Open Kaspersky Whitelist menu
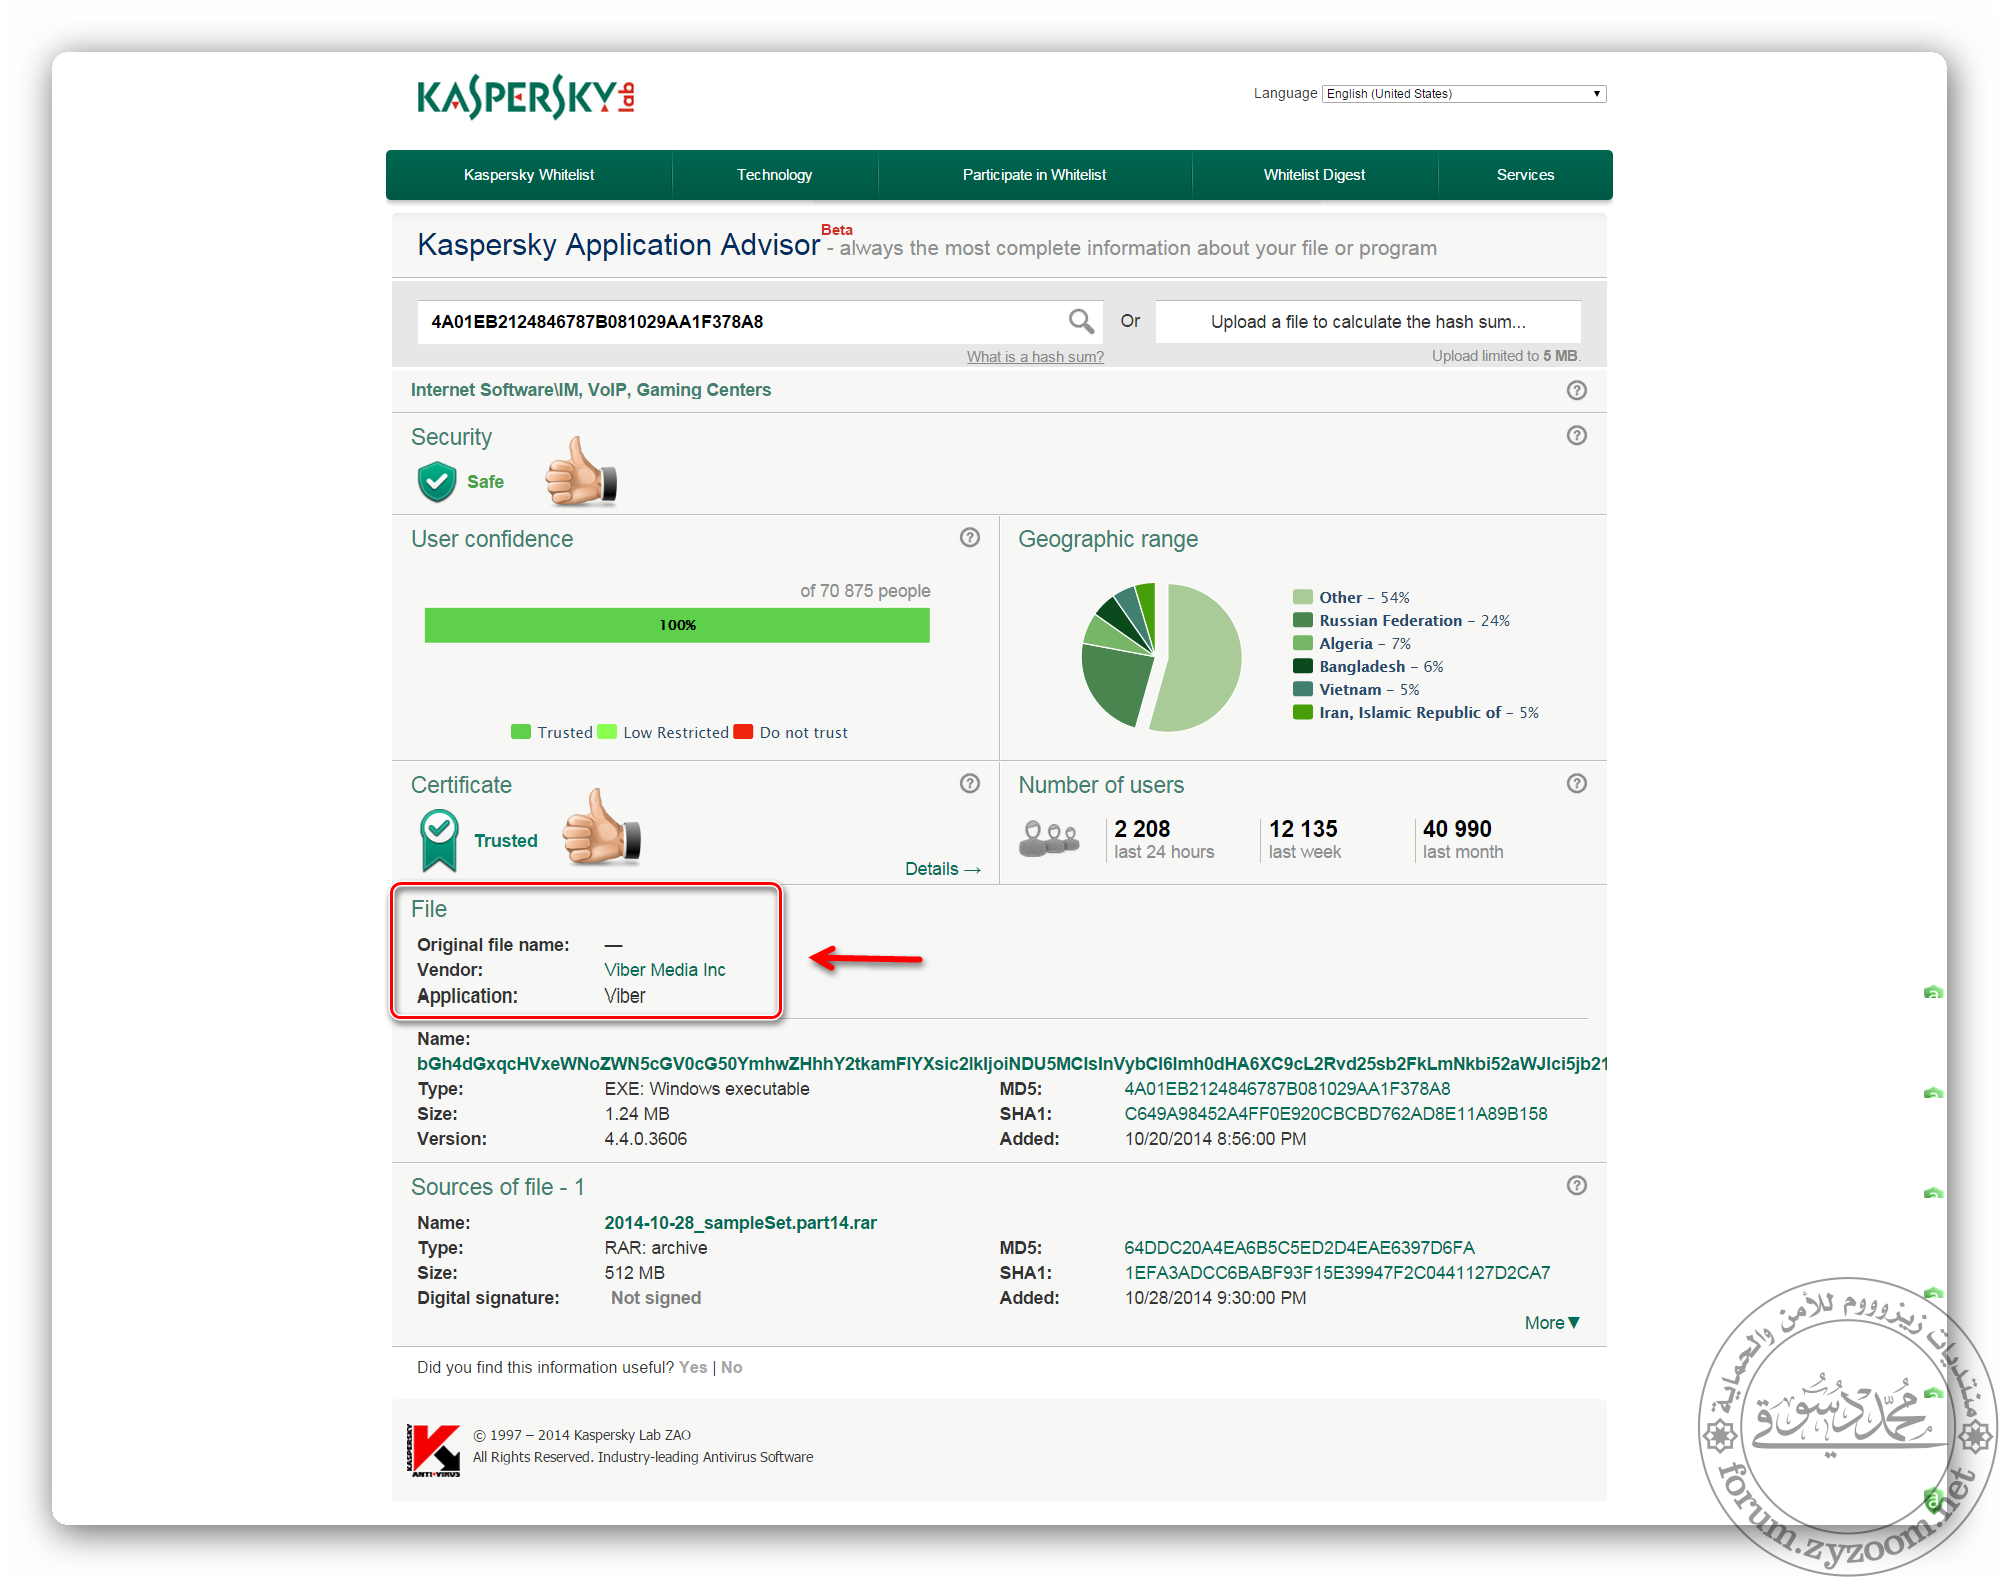1999x1577 pixels. pos(528,175)
